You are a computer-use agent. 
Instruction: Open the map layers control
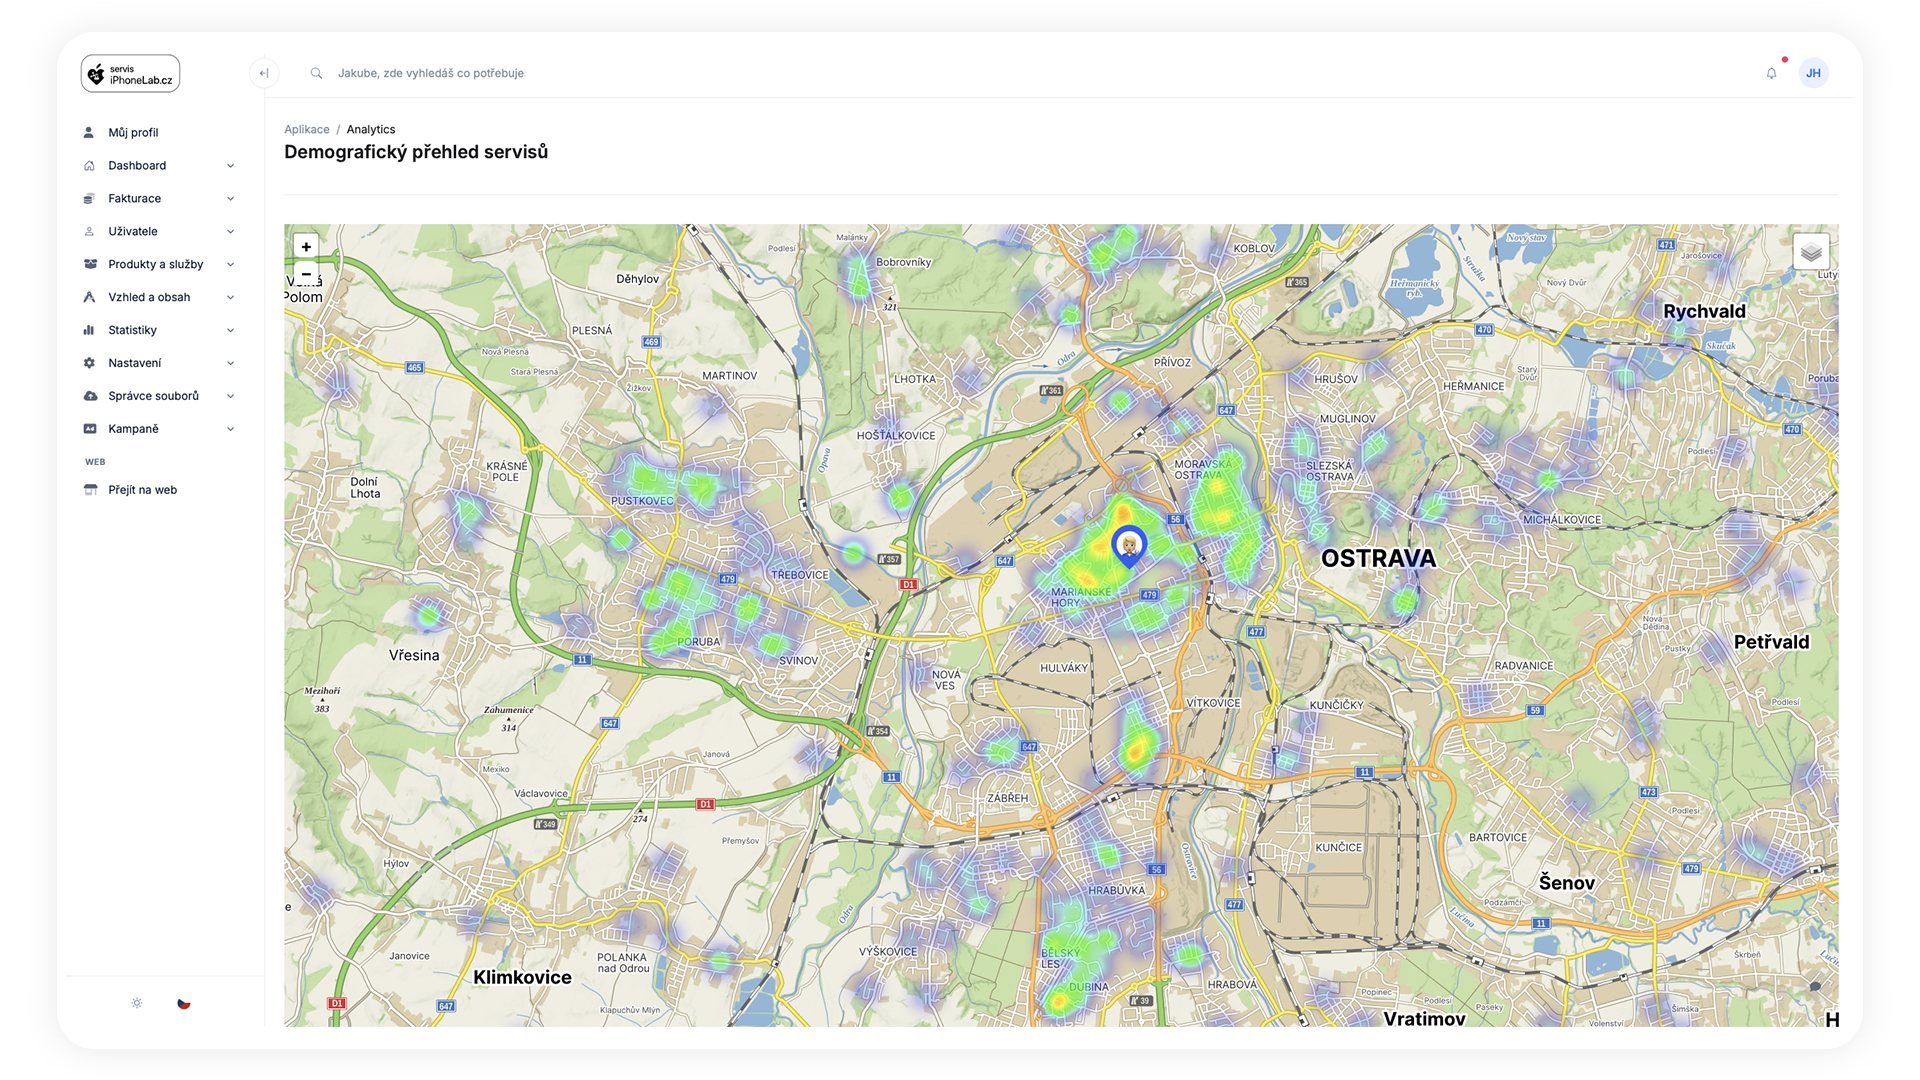click(1811, 252)
